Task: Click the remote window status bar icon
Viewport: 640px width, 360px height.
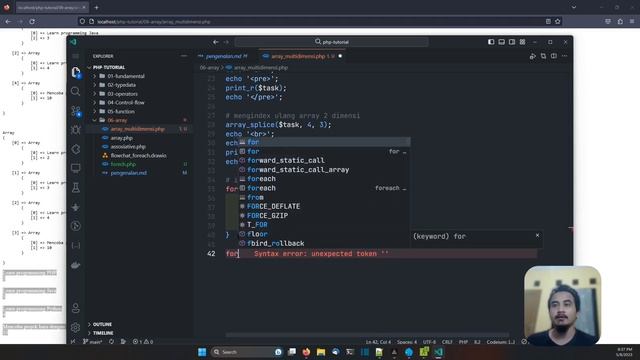Action: point(73,342)
